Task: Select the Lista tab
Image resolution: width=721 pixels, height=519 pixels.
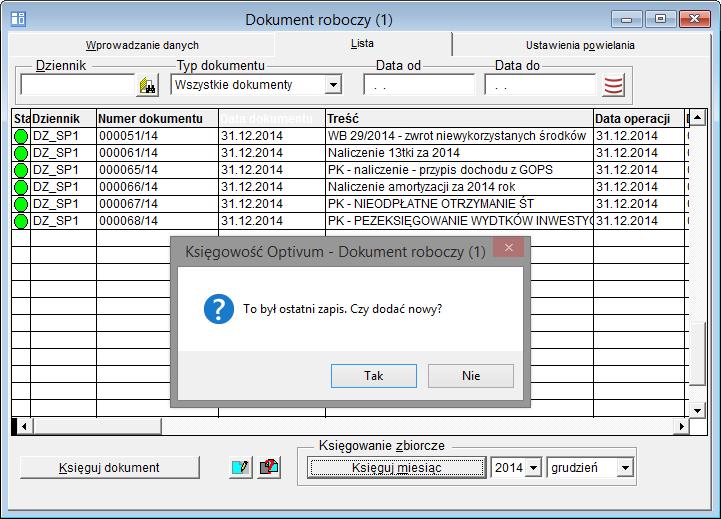Action: point(362,44)
